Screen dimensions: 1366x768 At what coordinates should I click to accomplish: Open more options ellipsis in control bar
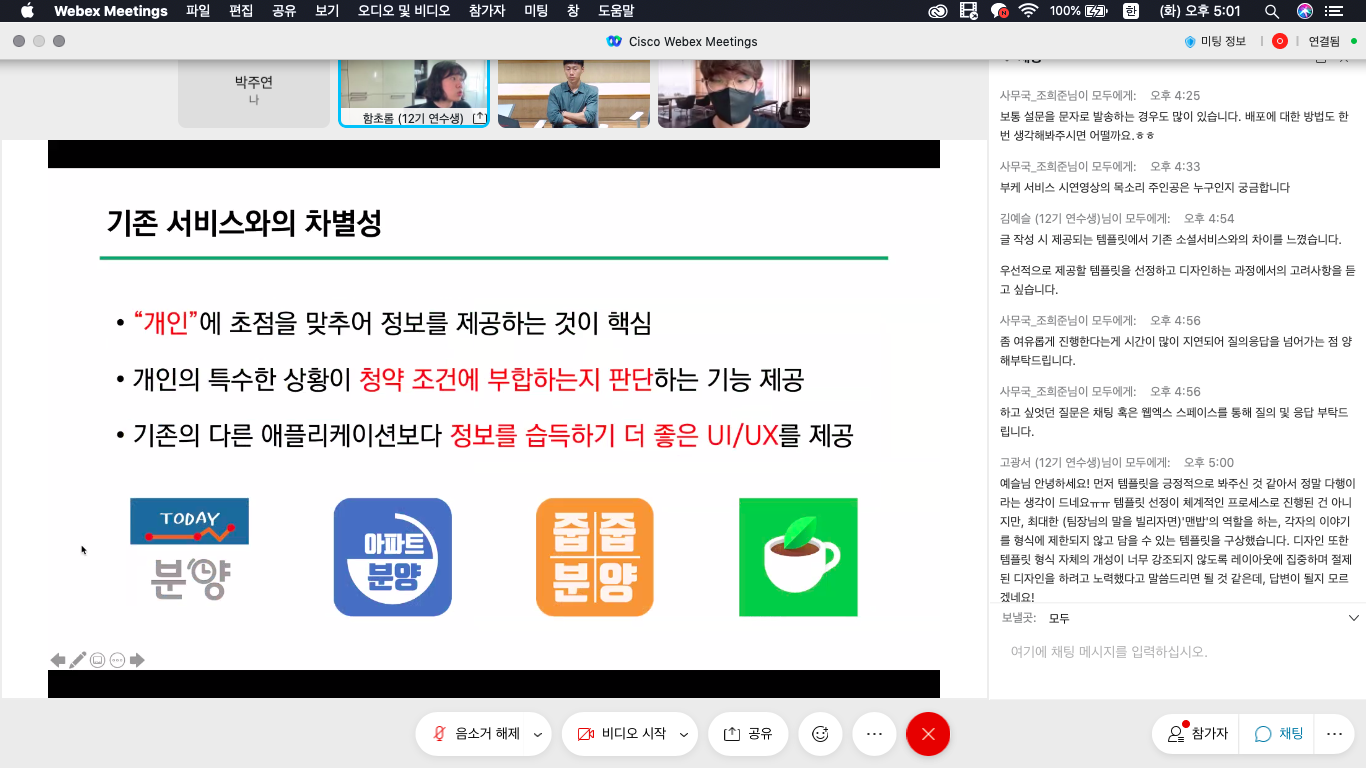click(874, 734)
